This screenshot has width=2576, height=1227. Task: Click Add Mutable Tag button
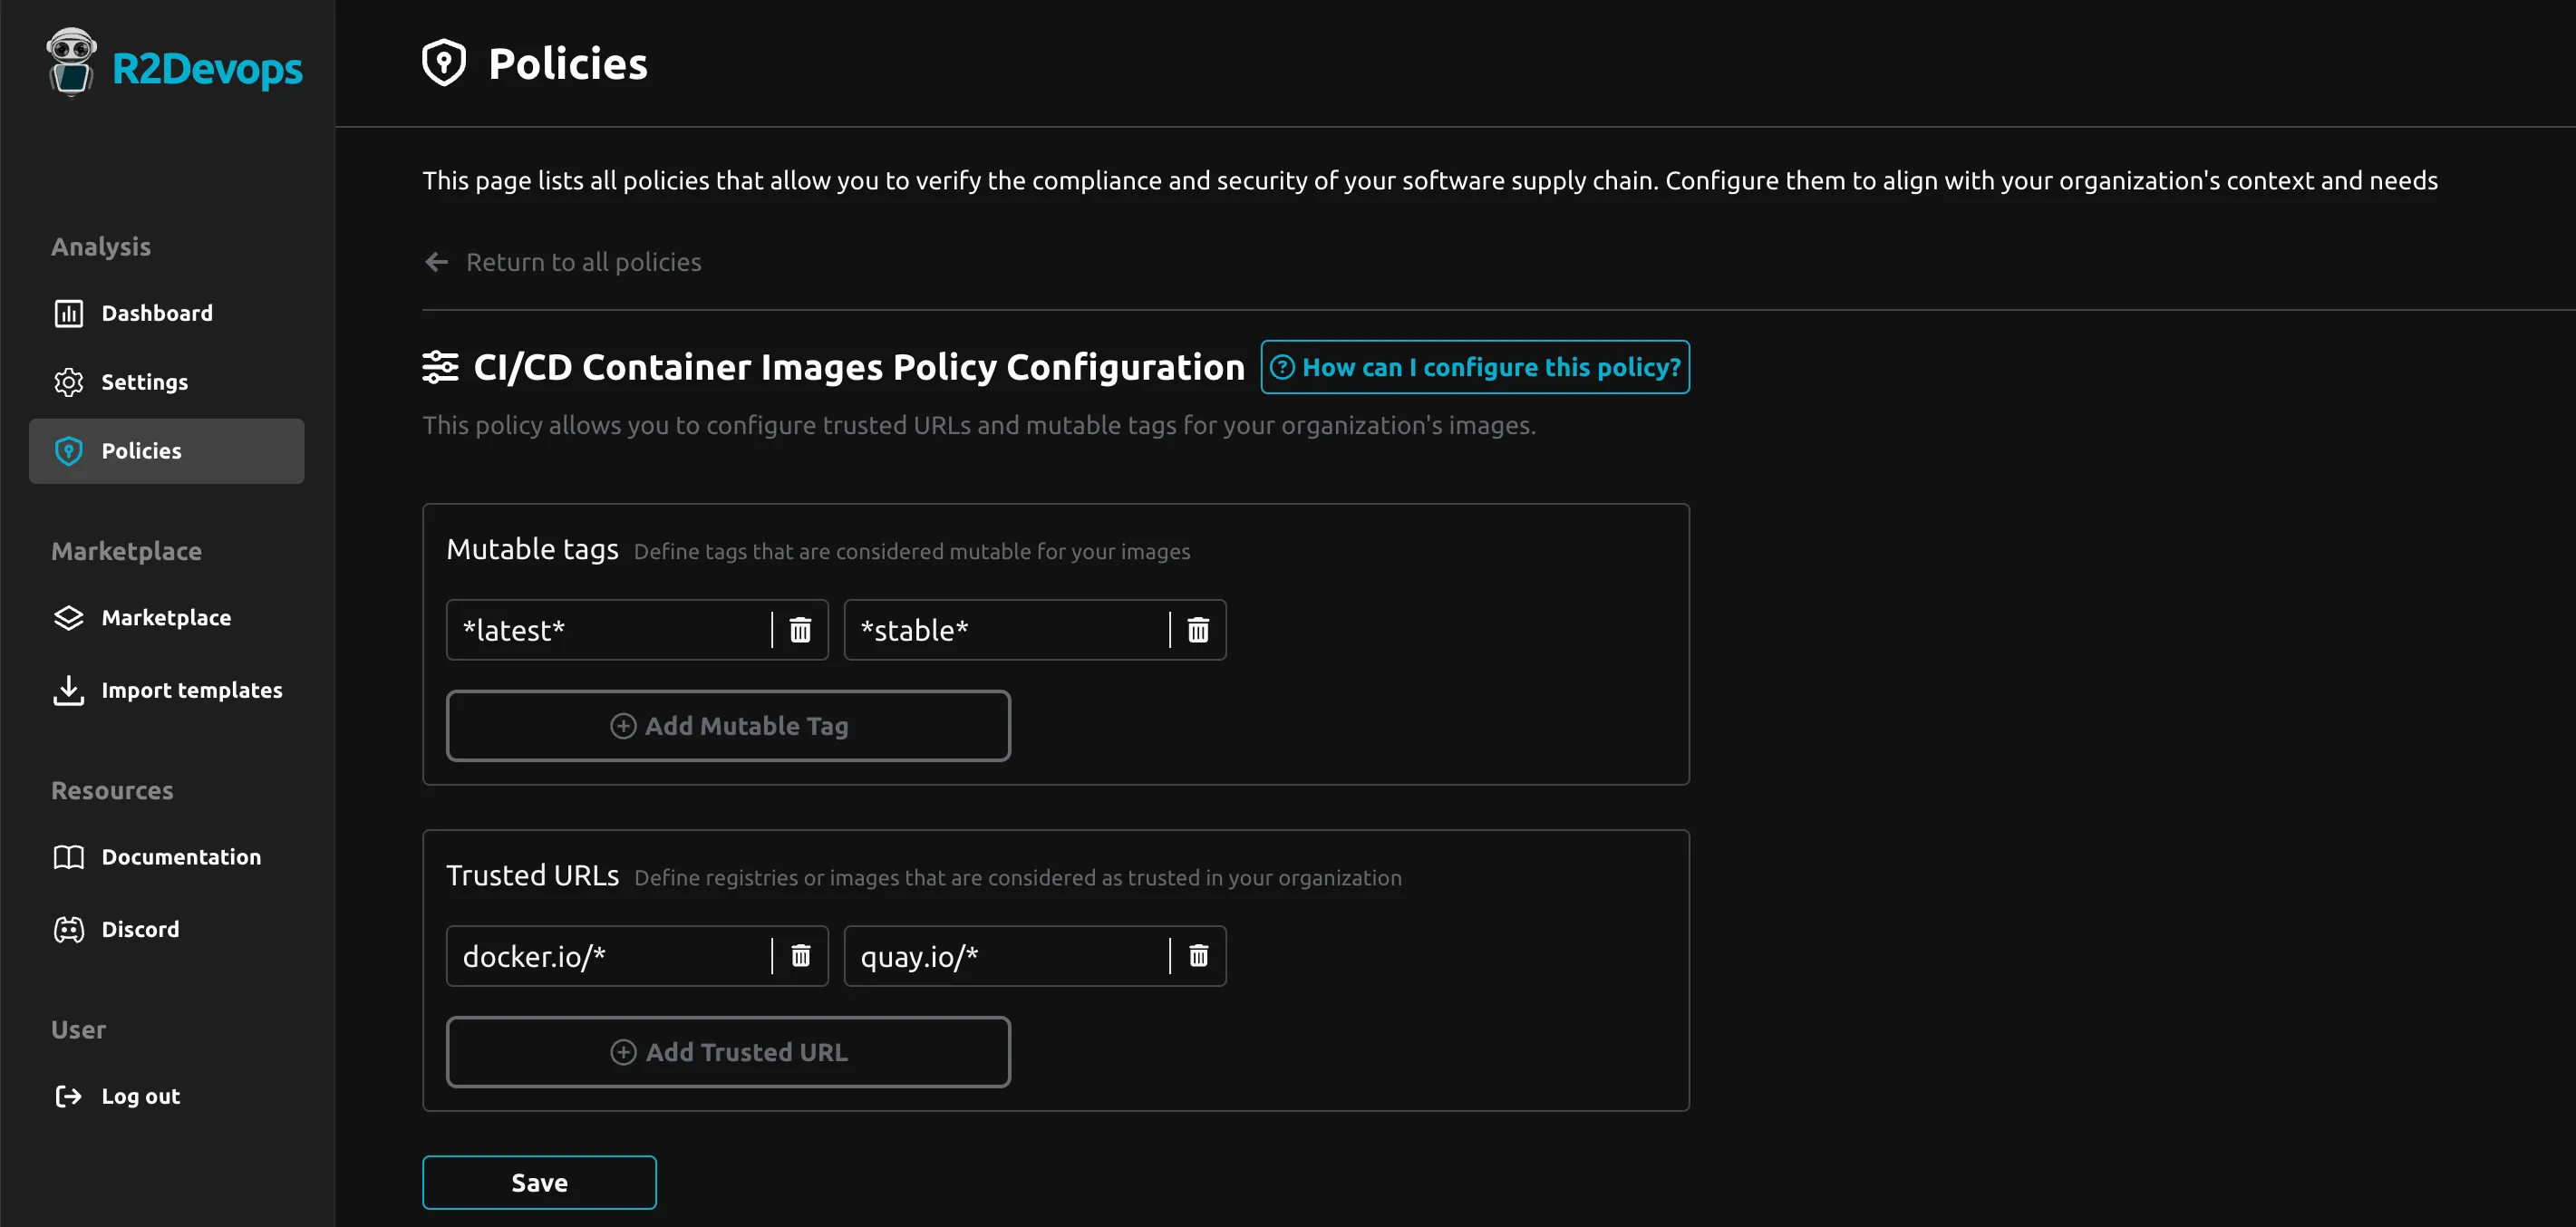[728, 724]
